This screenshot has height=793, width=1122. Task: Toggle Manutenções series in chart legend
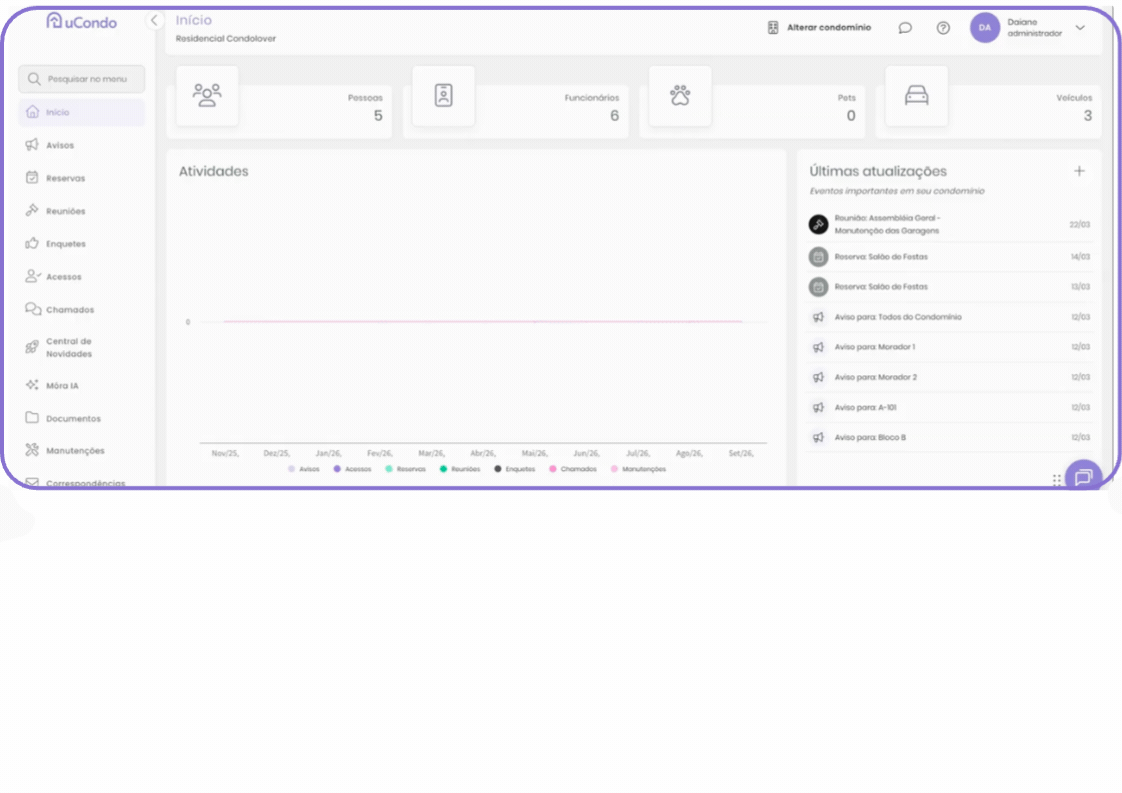pyautogui.click(x=638, y=470)
